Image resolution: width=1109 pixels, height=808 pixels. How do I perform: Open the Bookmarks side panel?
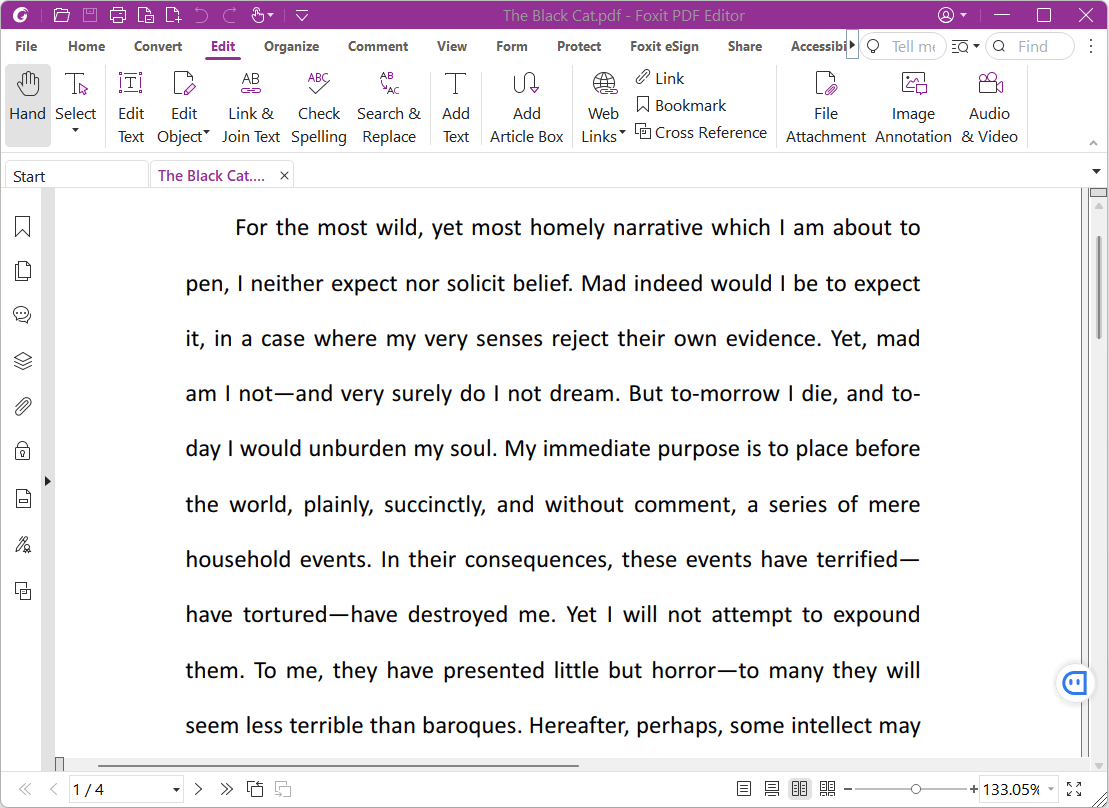pos(23,226)
